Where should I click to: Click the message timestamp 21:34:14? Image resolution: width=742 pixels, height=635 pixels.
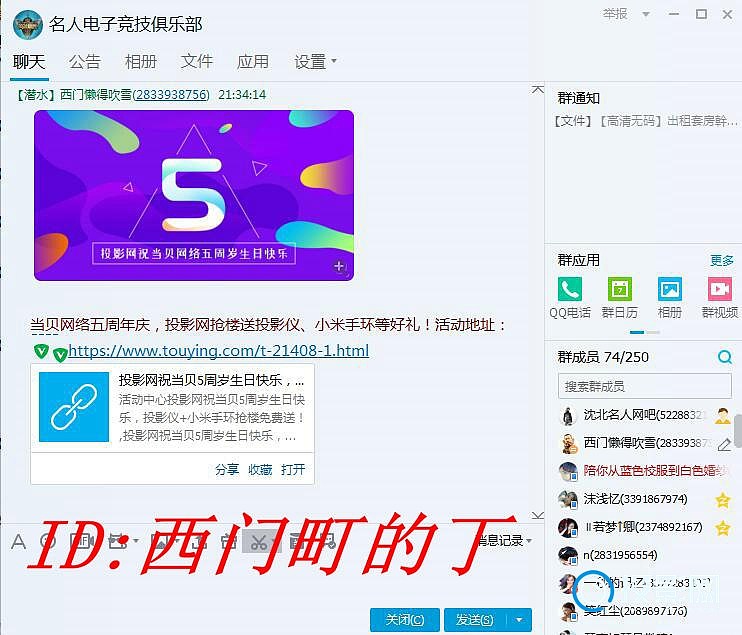(242, 95)
